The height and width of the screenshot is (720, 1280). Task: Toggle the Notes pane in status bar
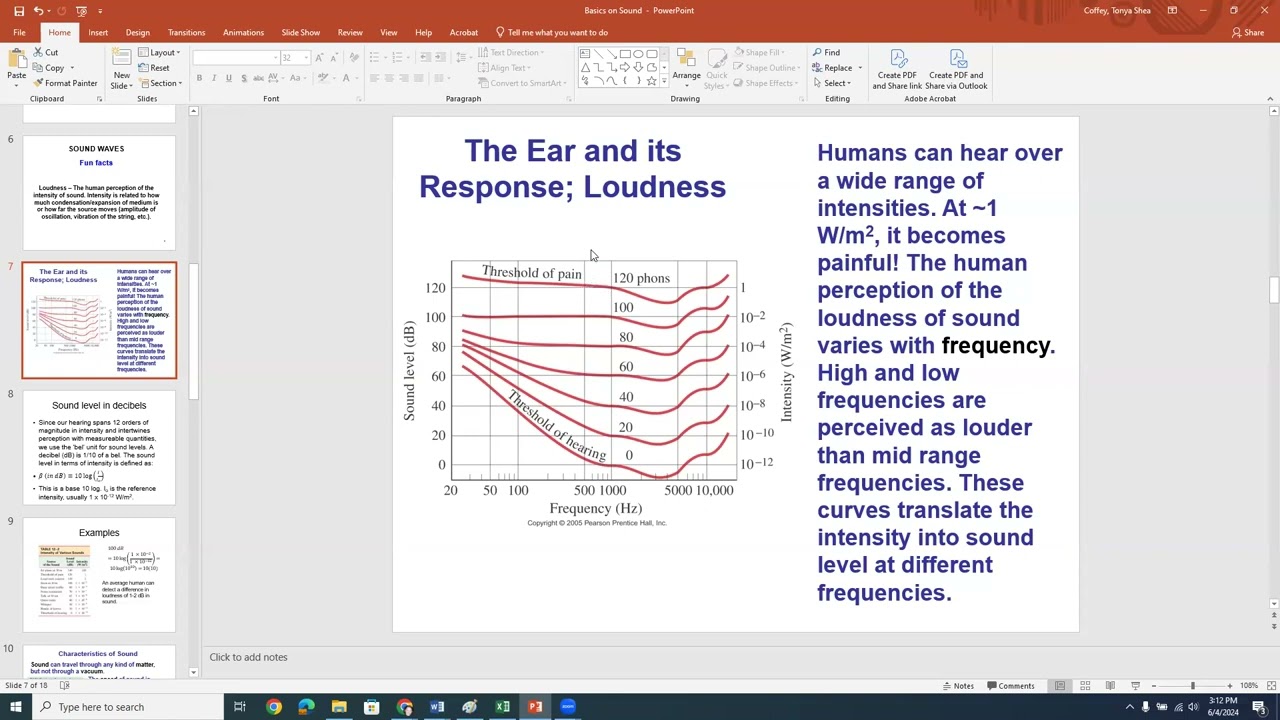958,686
